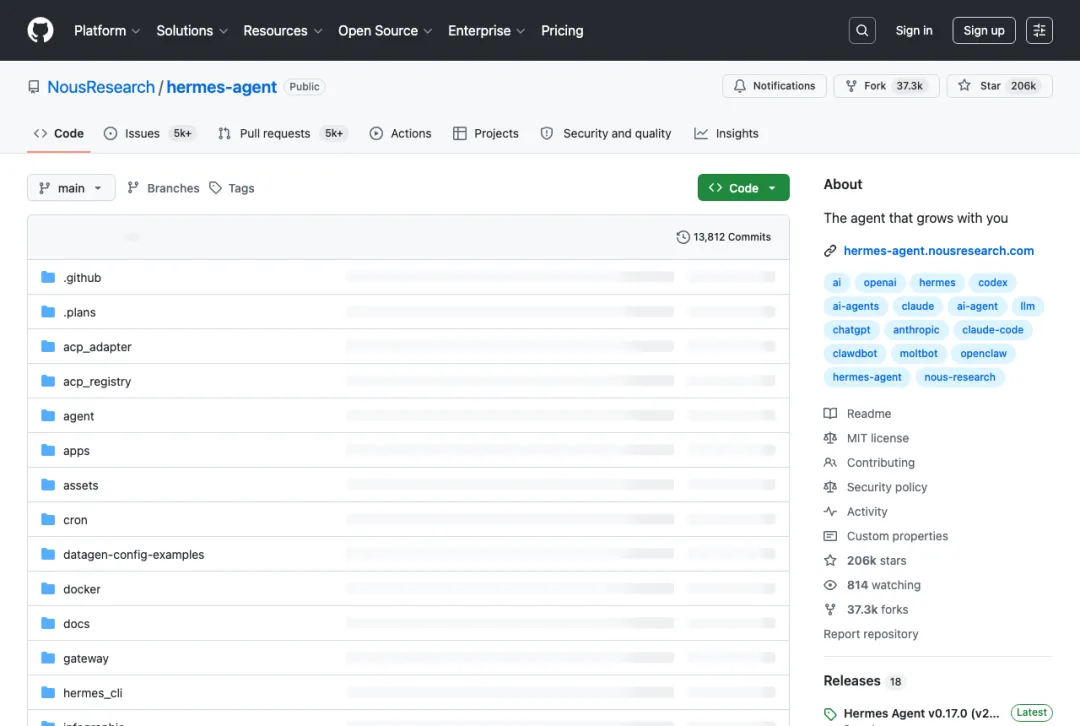
Task: Click the anthropic topic tag
Action: [916, 330]
